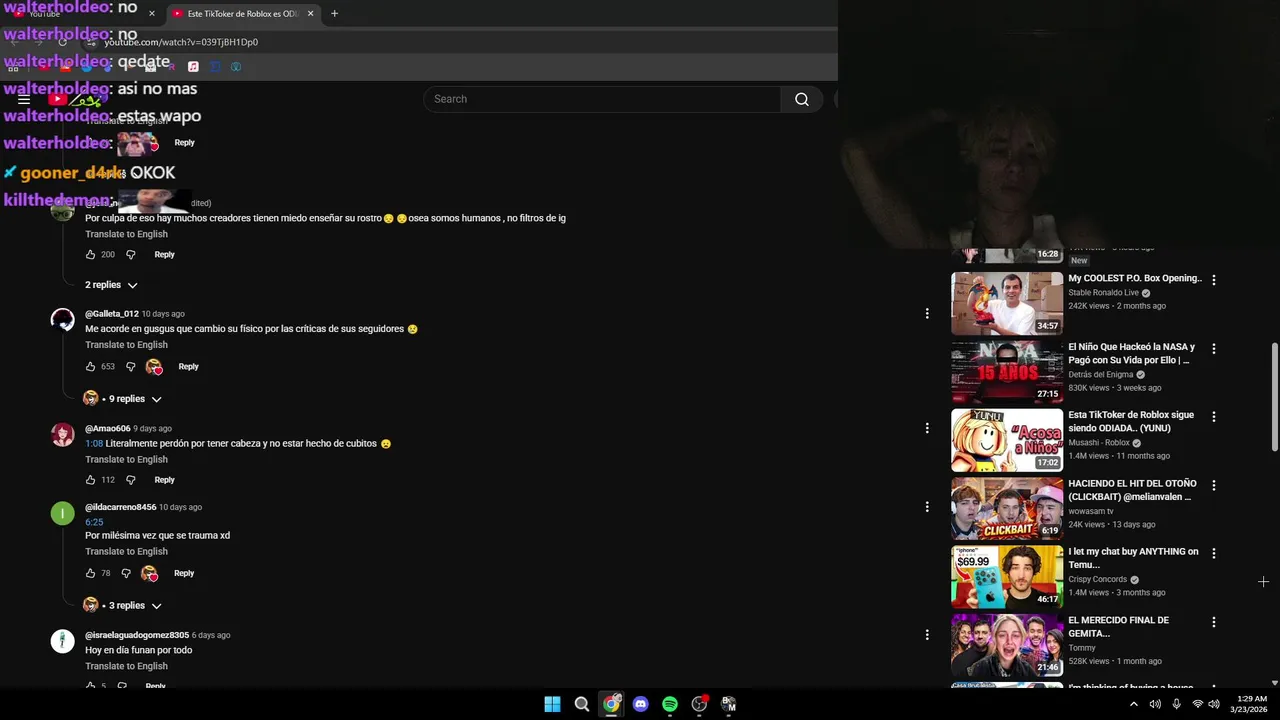The height and width of the screenshot is (720, 1280).
Task: Reply to @Galleta_012's comment
Action: point(188,367)
